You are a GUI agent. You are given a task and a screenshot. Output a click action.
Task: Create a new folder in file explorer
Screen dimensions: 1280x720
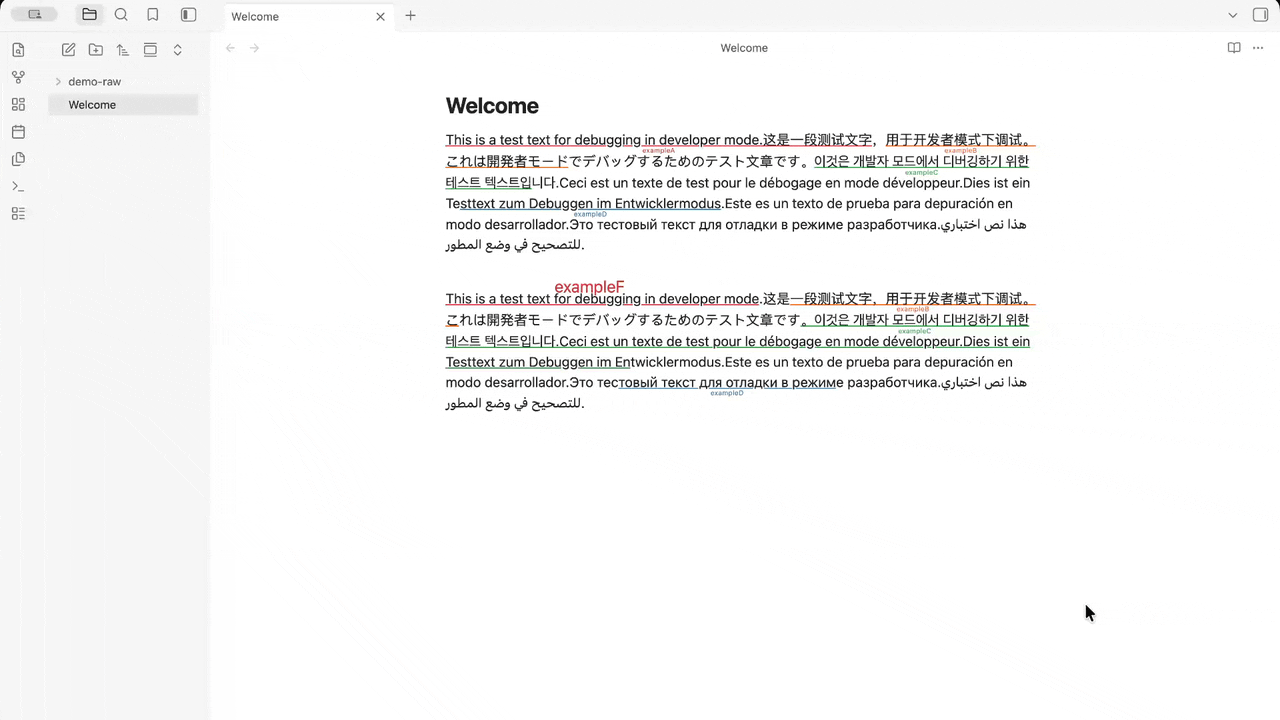pos(95,50)
